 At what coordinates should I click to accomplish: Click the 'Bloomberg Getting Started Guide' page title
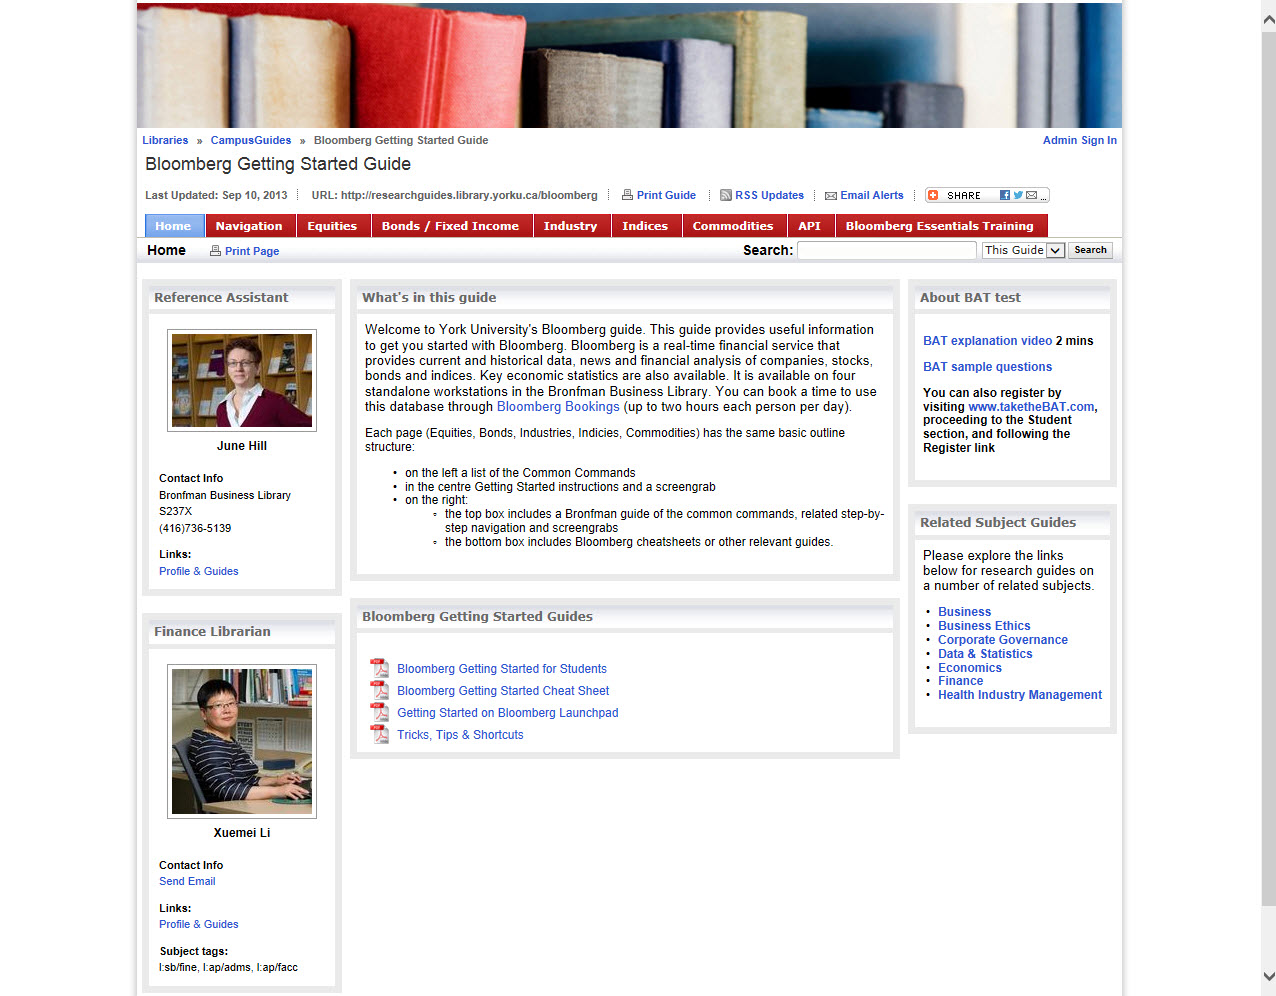click(x=278, y=164)
